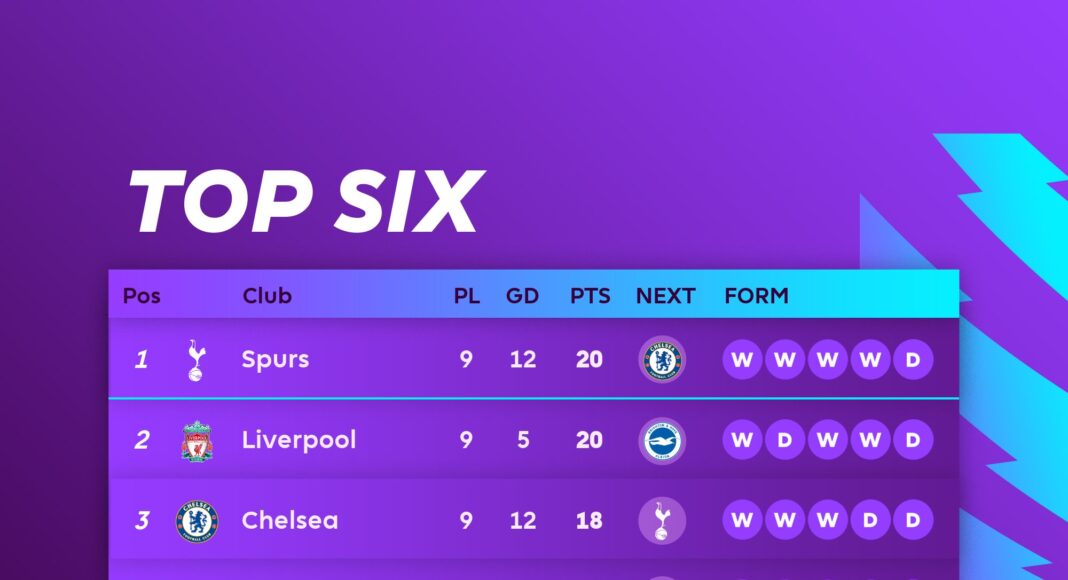Click the Club column header
1068x580 pixels.
click(x=267, y=296)
